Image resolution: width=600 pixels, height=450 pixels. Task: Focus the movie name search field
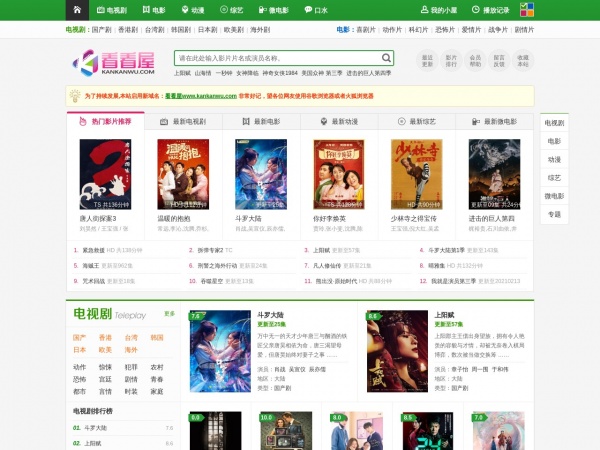(277, 58)
